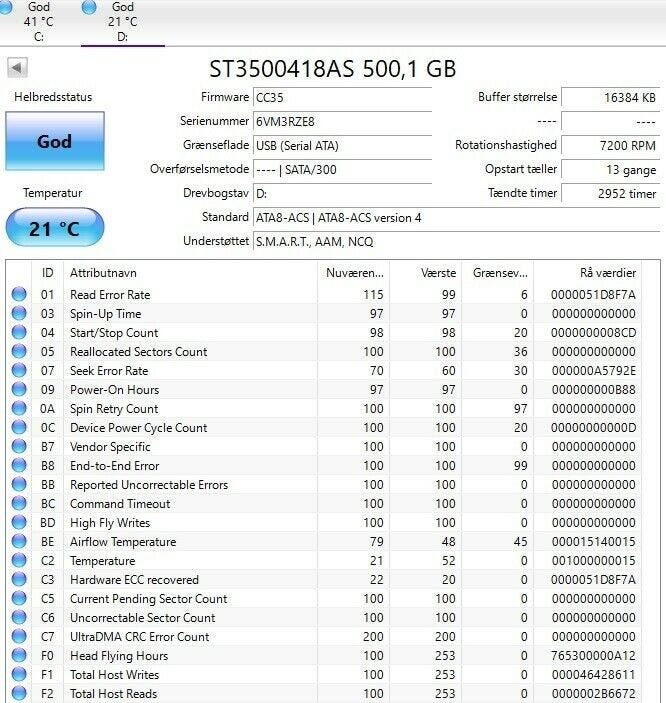Image resolution: width=666 pixels, height=703 pixels.
Task: Click the 16384 KB buffer size field
Action: pos(610,97)
